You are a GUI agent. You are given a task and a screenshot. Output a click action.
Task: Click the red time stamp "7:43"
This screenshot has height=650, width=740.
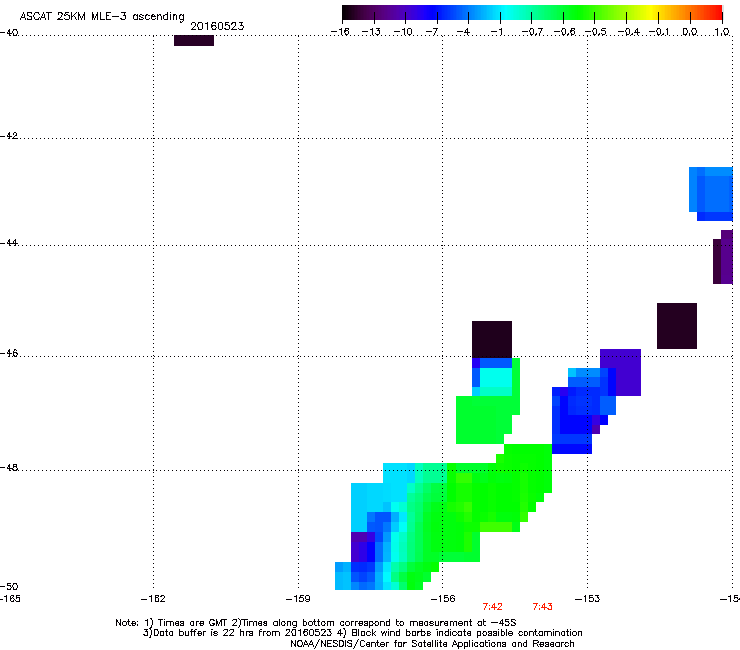tap(542, 607)
